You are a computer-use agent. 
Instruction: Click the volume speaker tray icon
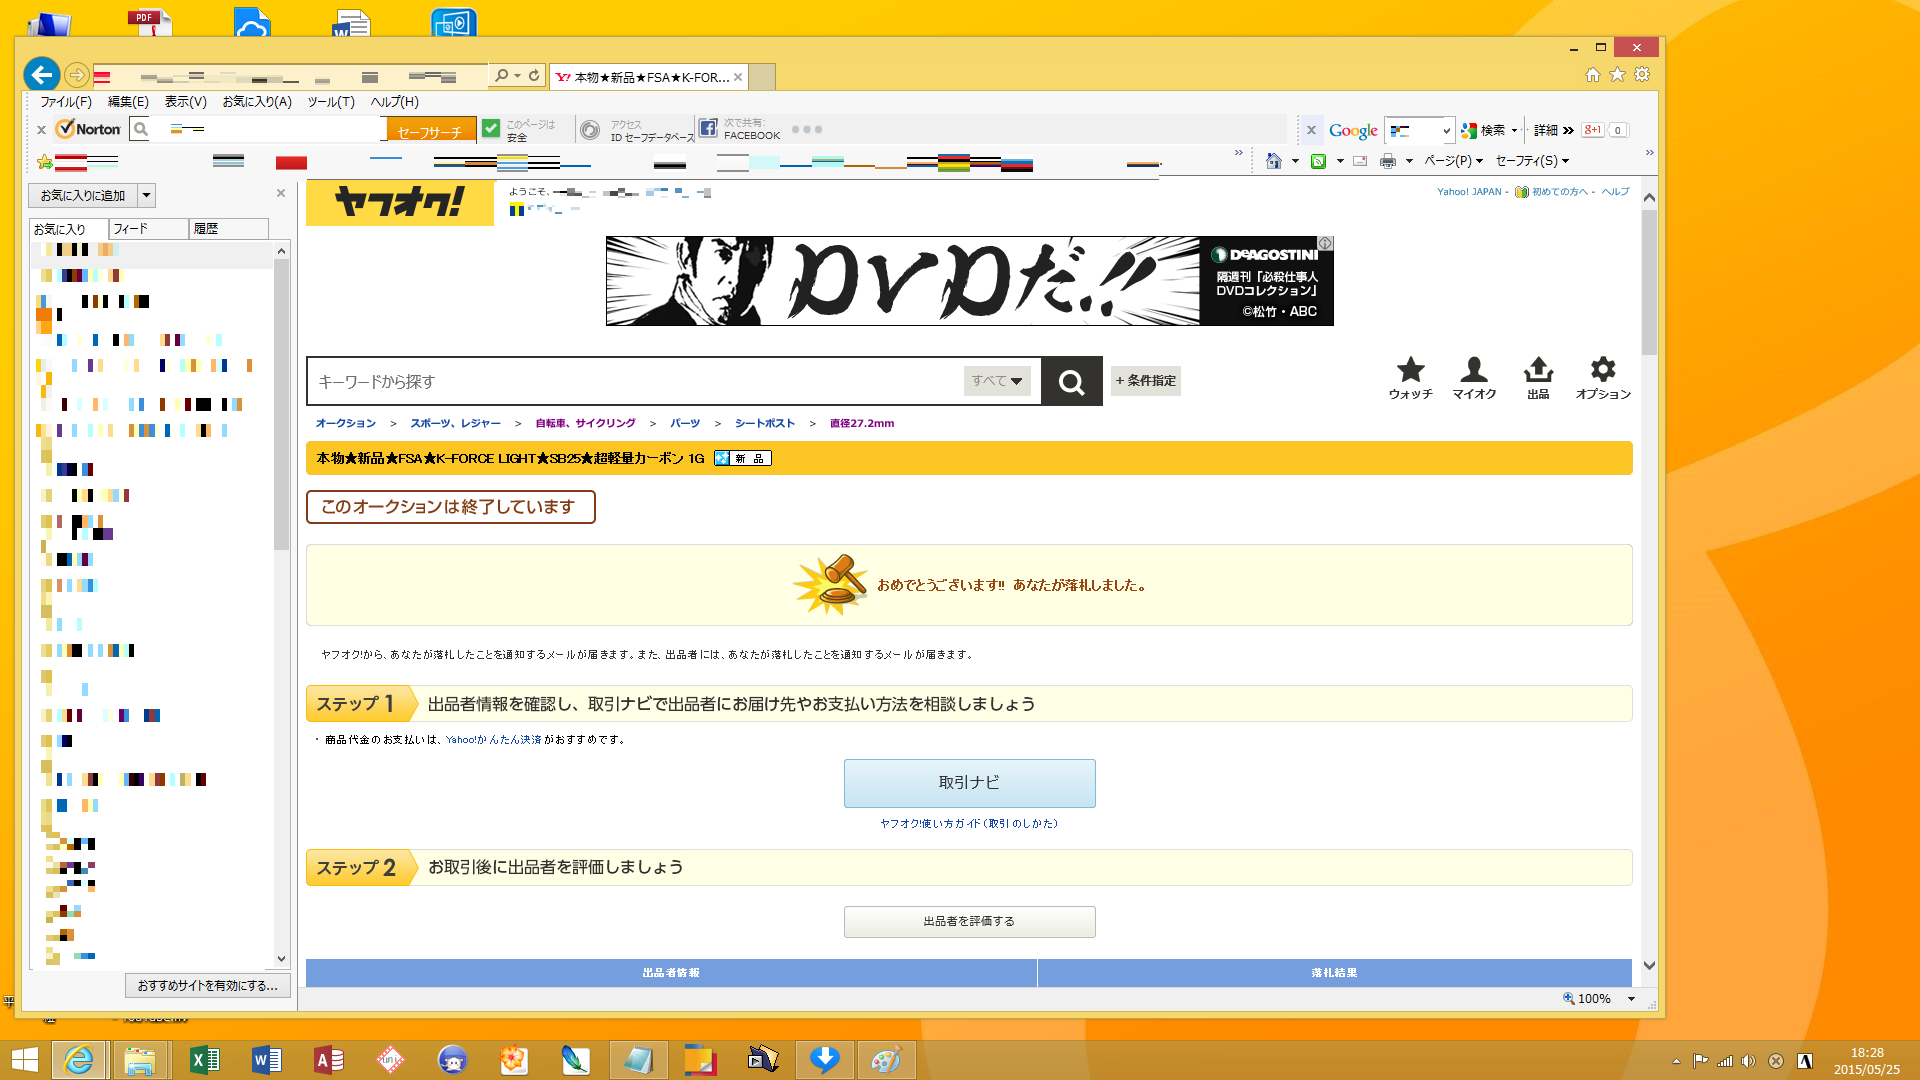point(1748,1061)
